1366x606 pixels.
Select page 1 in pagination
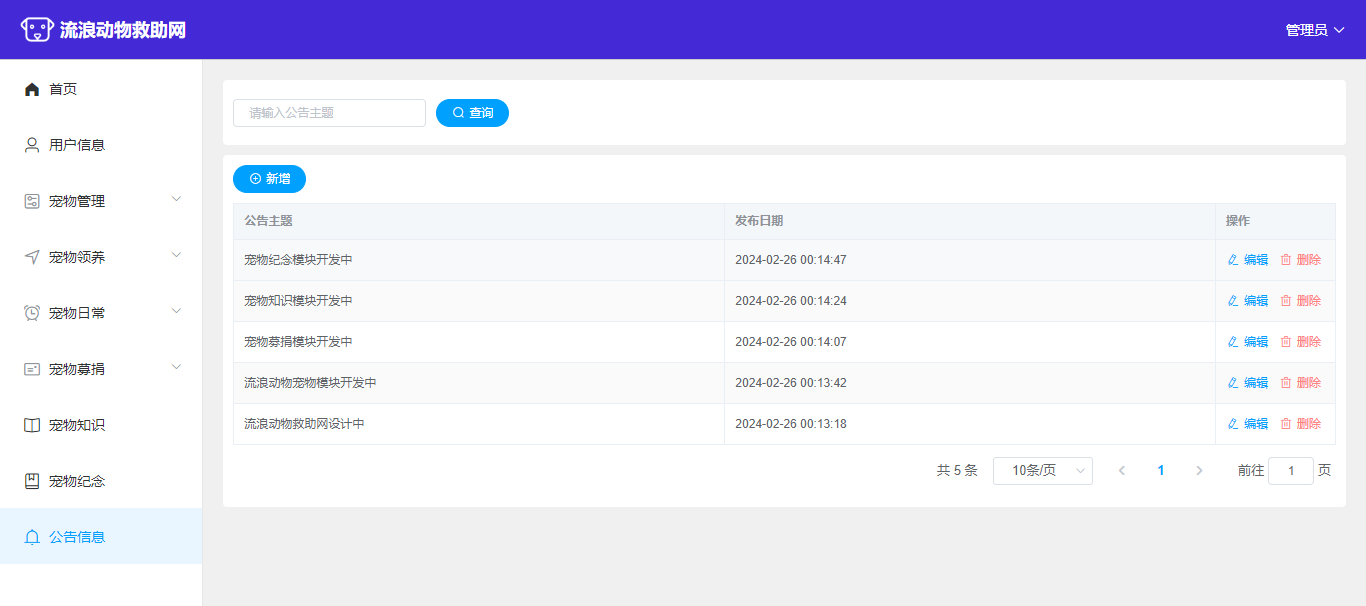click(1160, 471)
